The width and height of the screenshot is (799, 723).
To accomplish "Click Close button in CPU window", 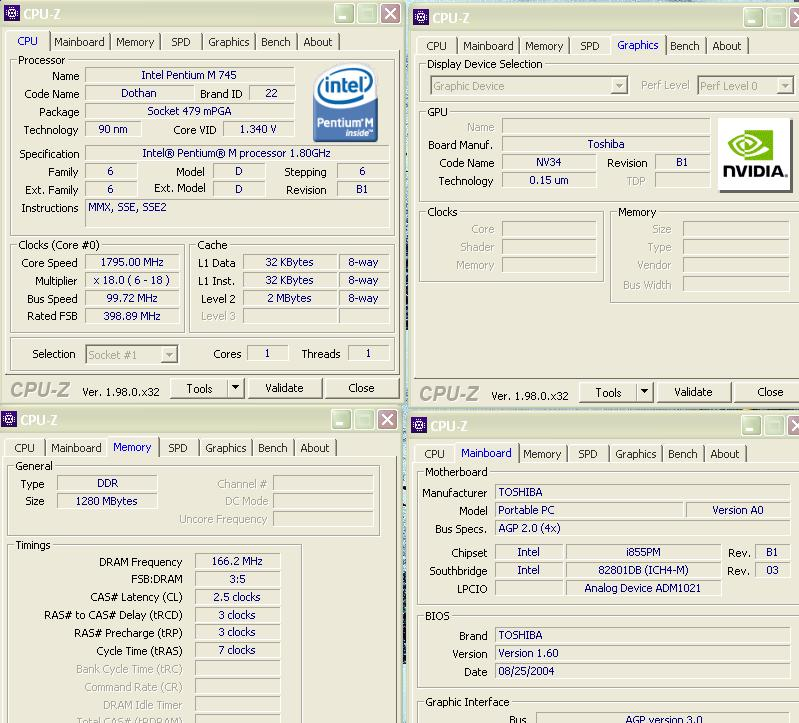I will 361,388.
